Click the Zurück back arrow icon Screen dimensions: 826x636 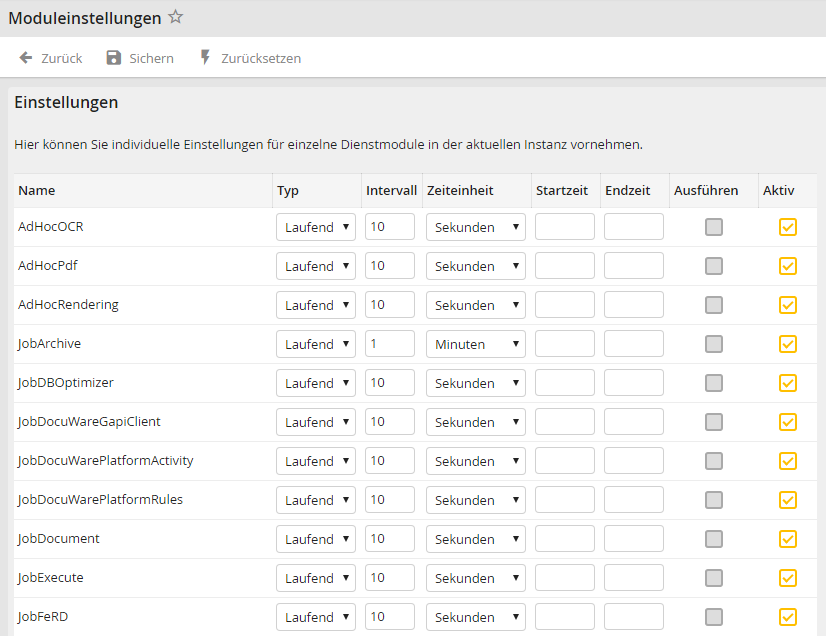point(26,58)
